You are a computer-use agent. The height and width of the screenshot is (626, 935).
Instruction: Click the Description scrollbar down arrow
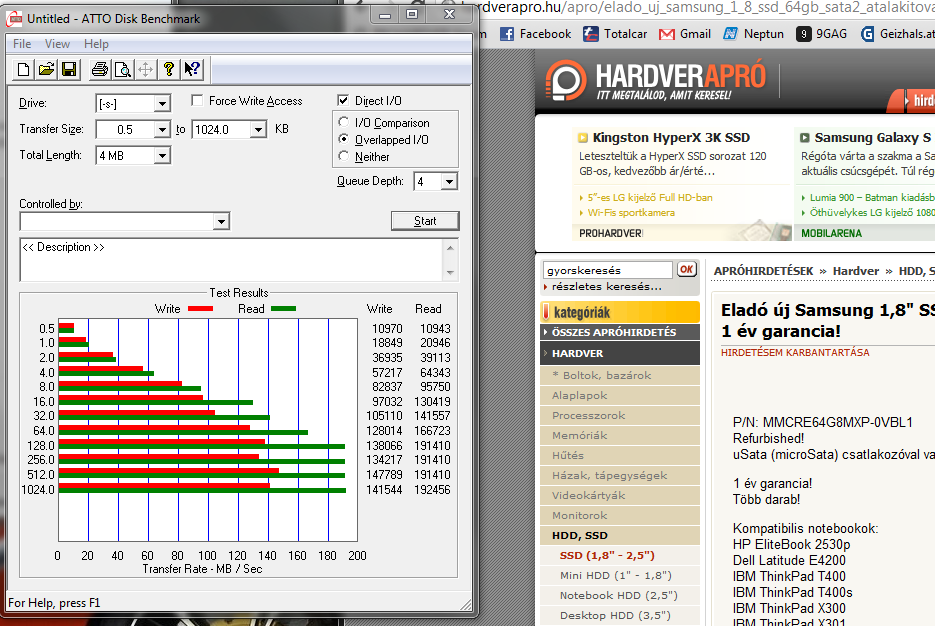(450, 272)
